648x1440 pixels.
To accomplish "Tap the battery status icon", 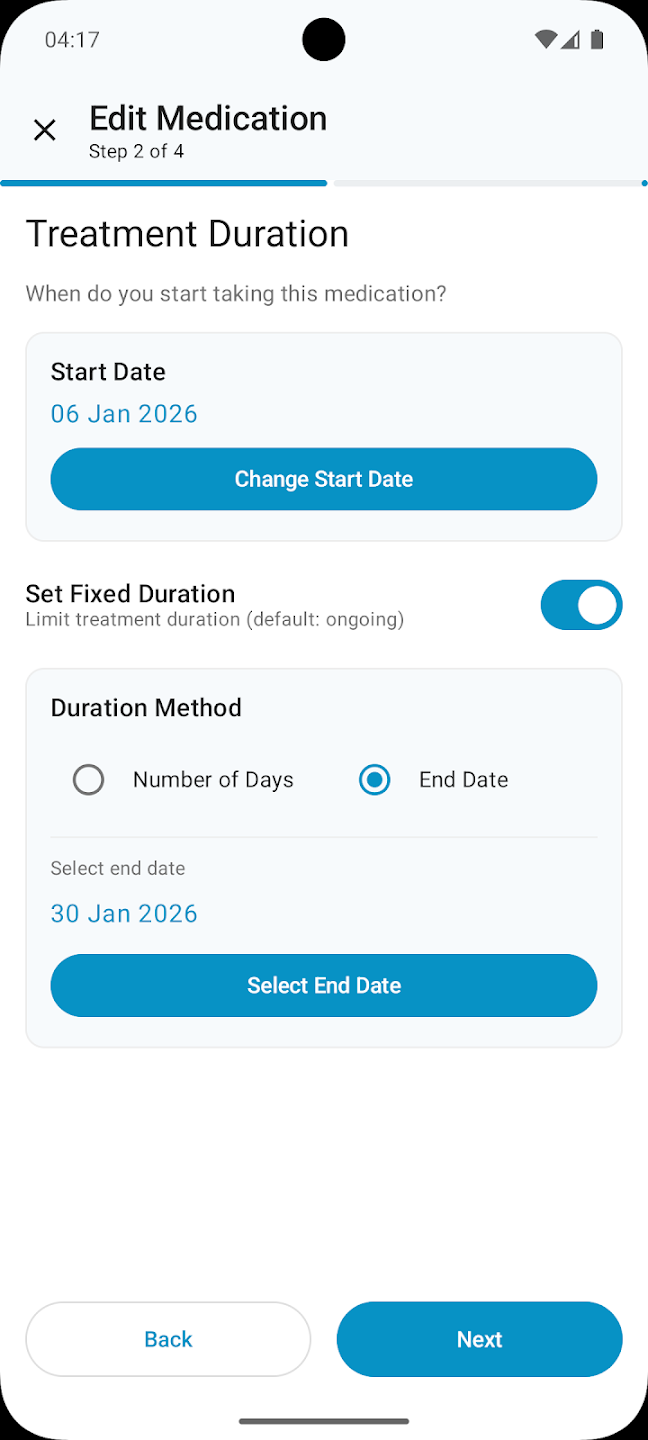I will pos(597,40).
